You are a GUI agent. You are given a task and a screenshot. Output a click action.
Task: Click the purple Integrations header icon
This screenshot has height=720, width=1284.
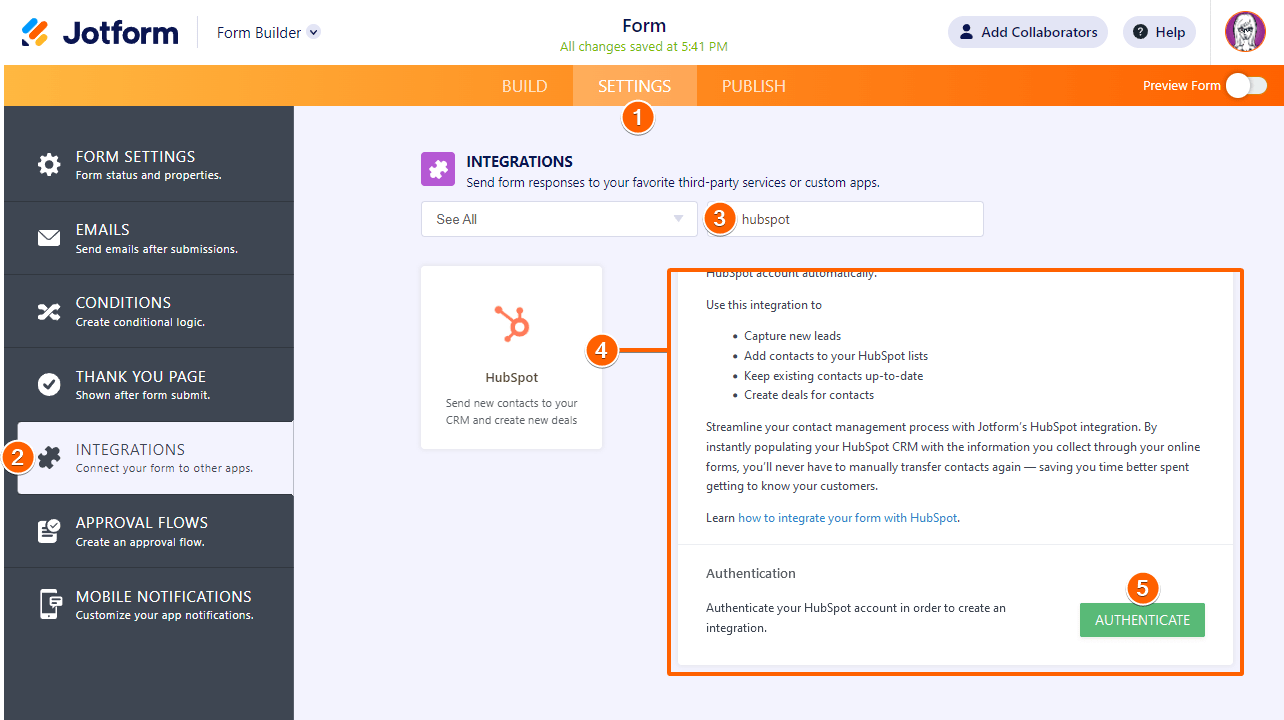[x=438, y=170]
